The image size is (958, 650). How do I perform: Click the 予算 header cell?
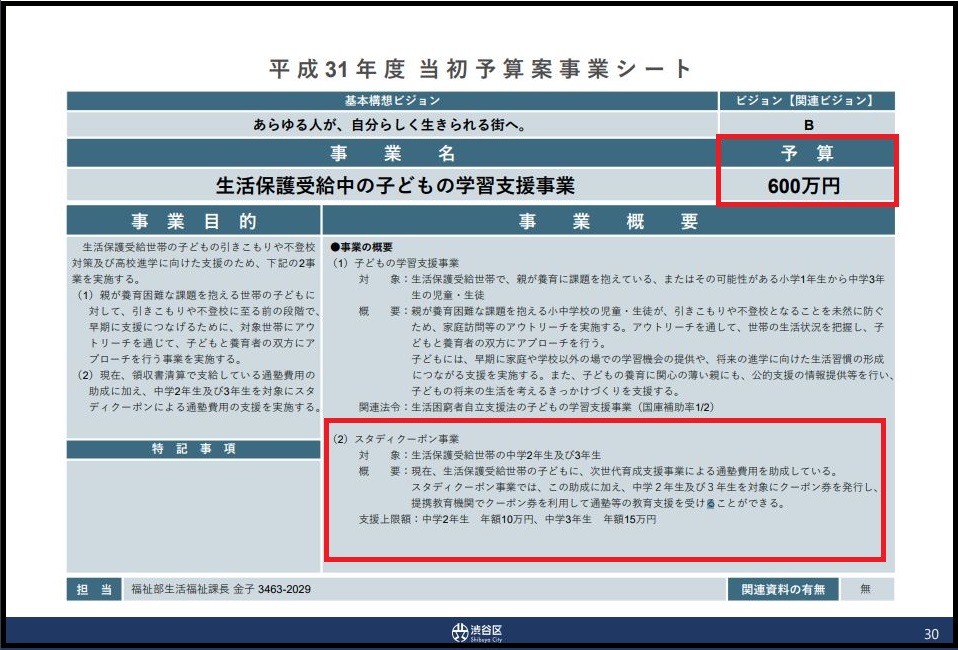click(x=807, y=154)
